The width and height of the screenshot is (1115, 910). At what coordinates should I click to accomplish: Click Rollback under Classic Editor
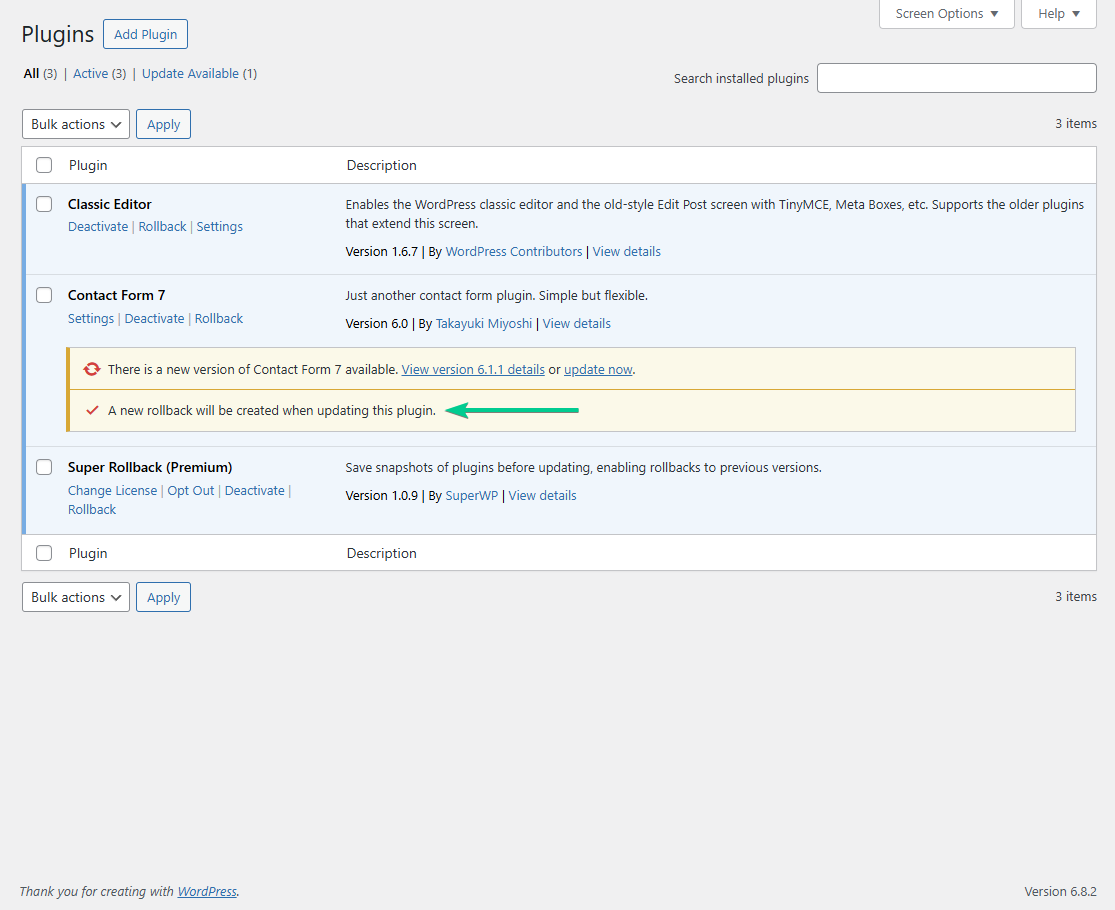click(162, 227)
